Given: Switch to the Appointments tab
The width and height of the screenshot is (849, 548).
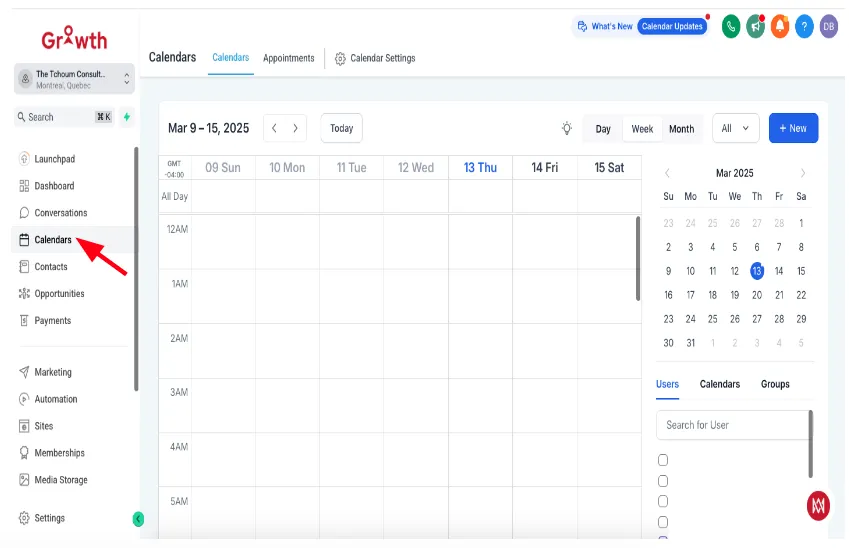Looking at the screenshot, I should (x=289, y=58).
